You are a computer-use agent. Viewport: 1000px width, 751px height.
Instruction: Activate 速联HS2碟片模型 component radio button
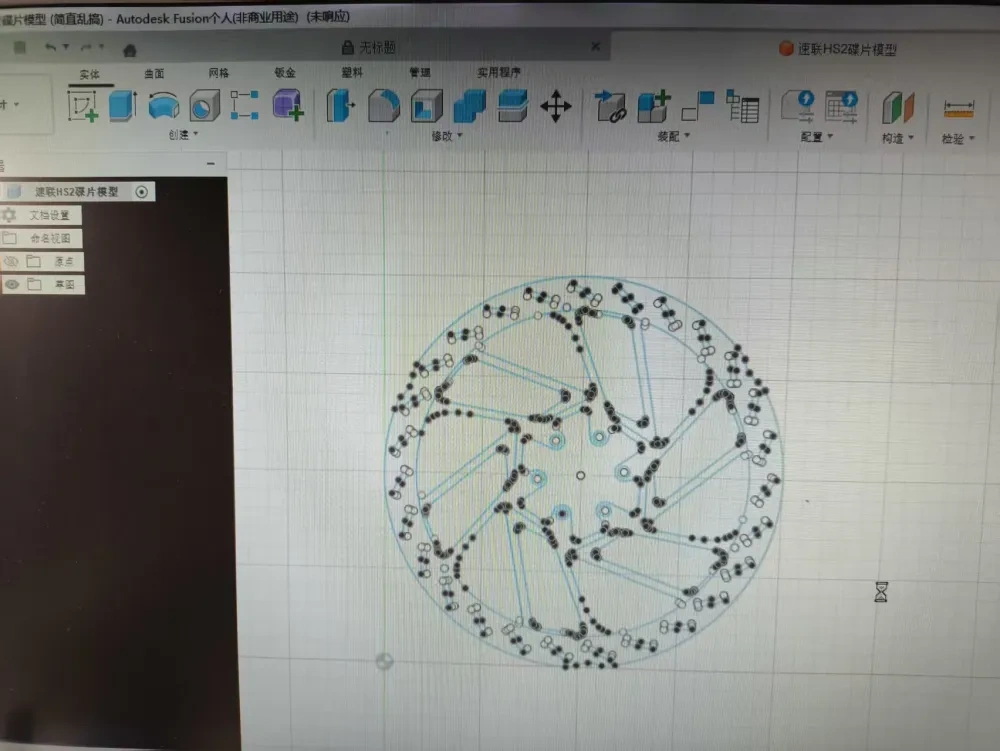(142, 192)
